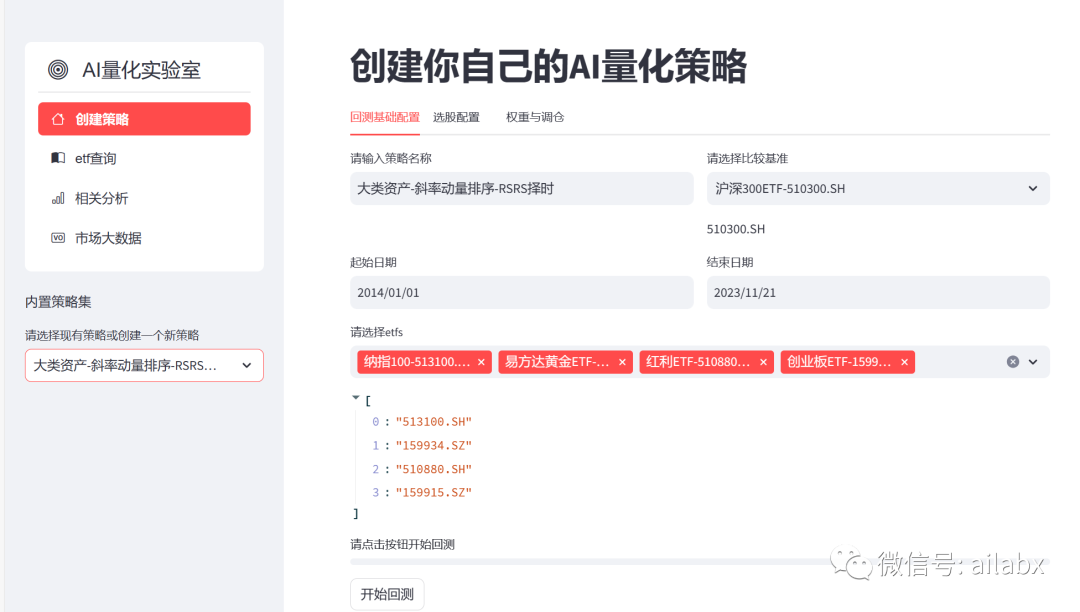Image resolution: width=1080 pixels, height=612 pixels.
Task: Remove the 创业板ETF-1599 tag
Action: coord(904,362)
